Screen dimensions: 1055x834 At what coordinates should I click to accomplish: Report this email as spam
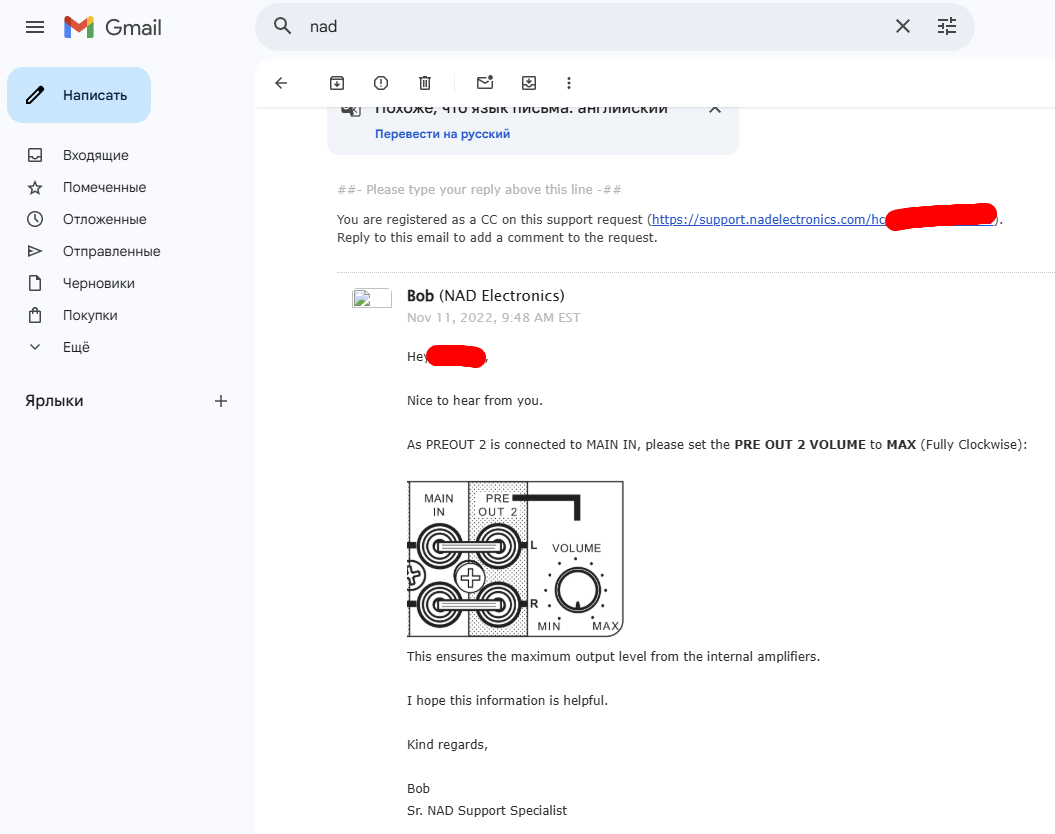(x=381, y=83)
